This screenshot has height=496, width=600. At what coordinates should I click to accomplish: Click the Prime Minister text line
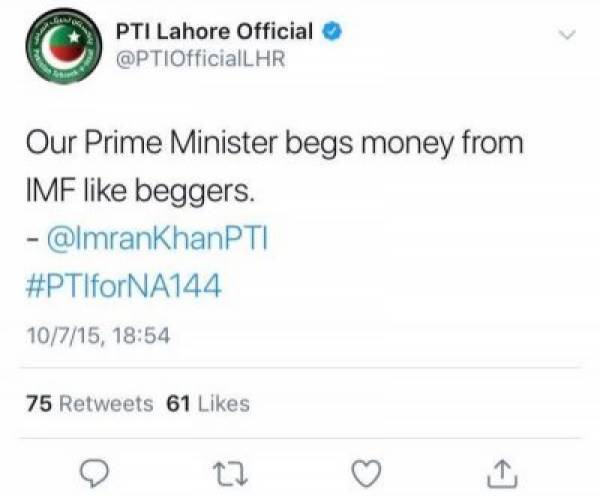(274, 144)
